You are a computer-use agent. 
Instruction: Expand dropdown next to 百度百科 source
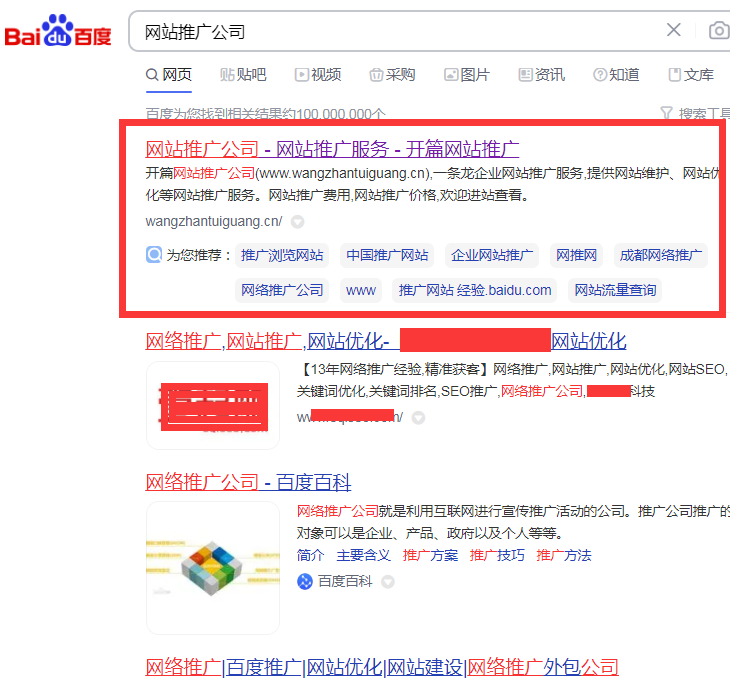tap(388, 581)
